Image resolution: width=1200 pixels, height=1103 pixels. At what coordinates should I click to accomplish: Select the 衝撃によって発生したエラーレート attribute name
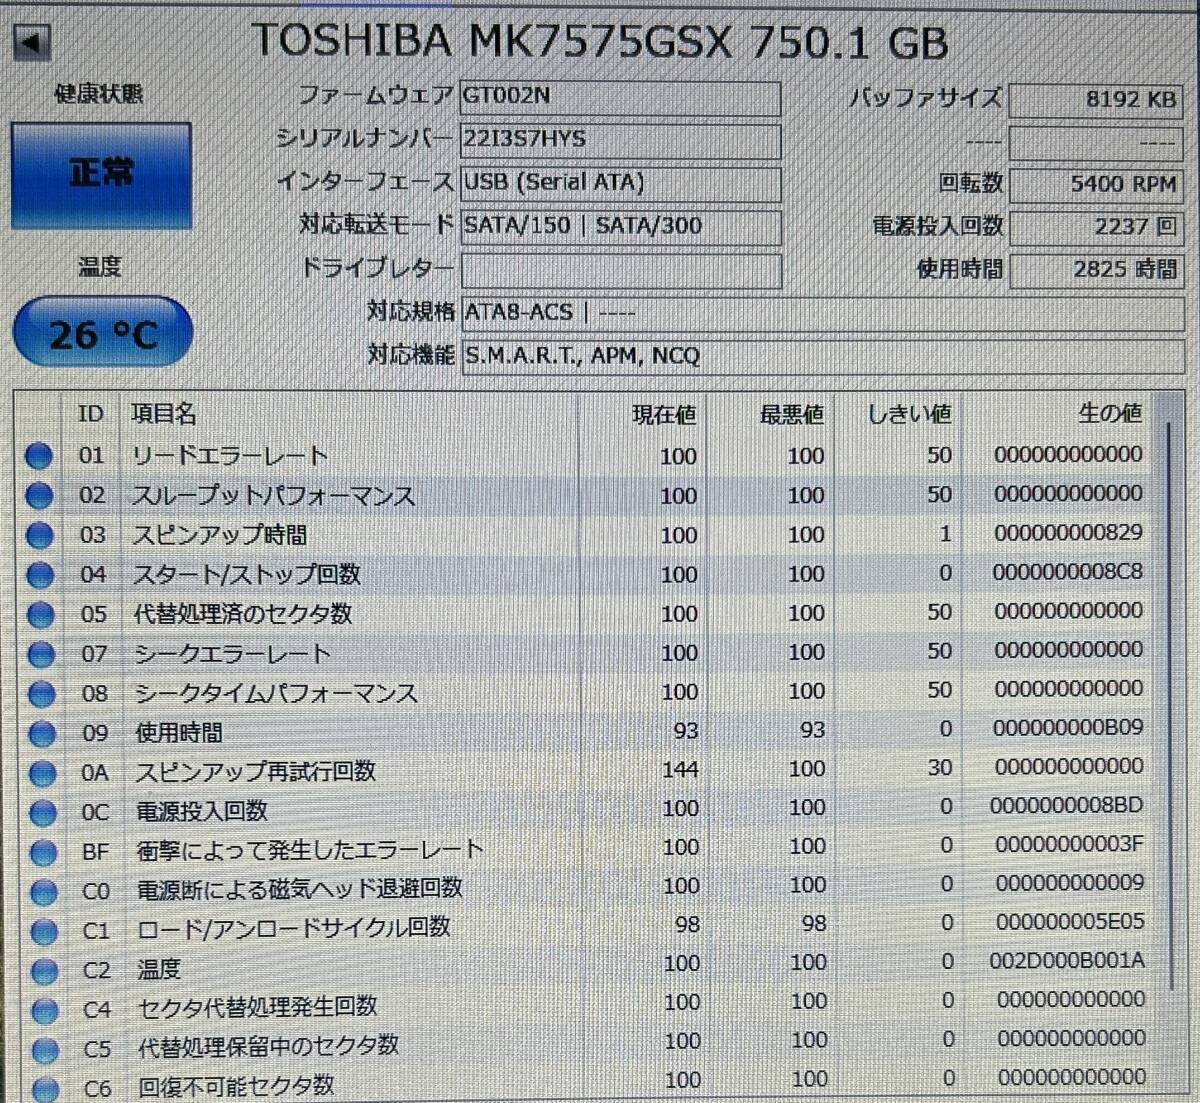(310, 851)
